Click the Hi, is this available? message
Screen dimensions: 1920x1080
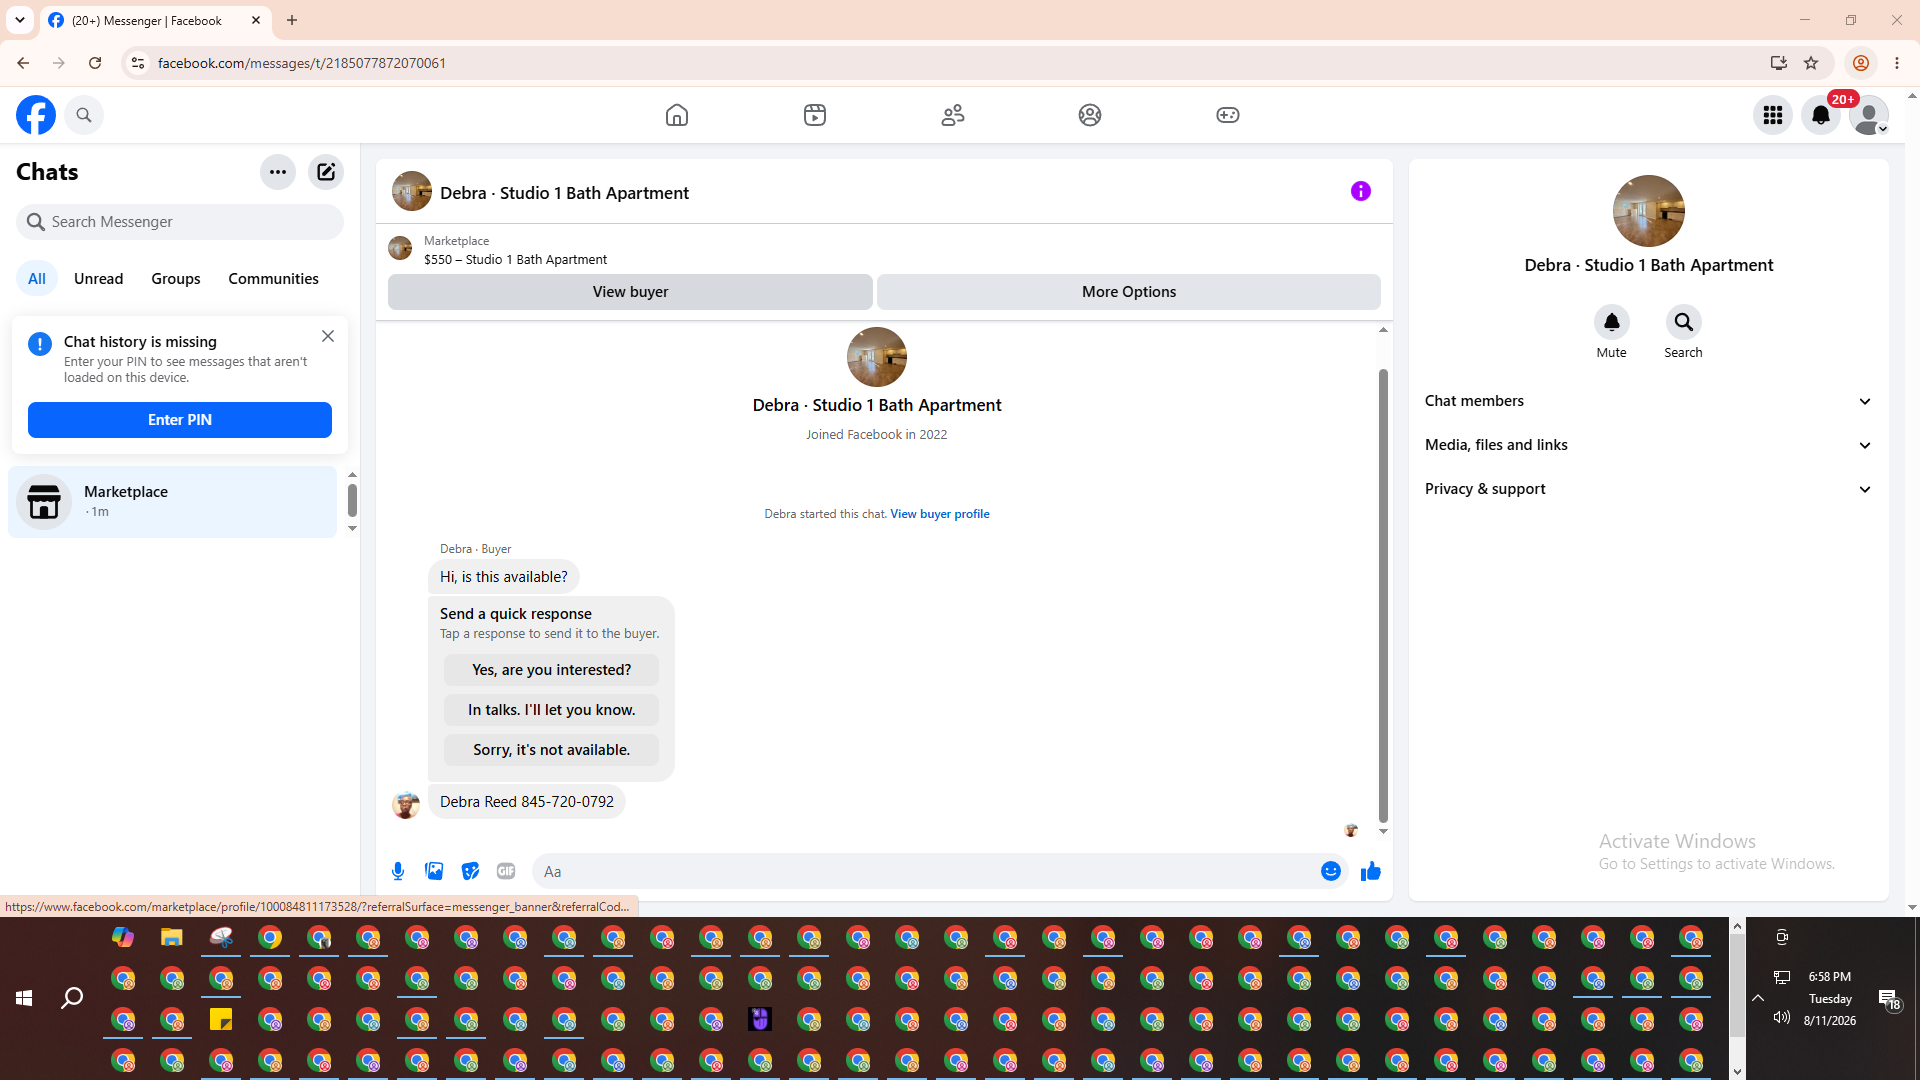click(x=504, y=577)
